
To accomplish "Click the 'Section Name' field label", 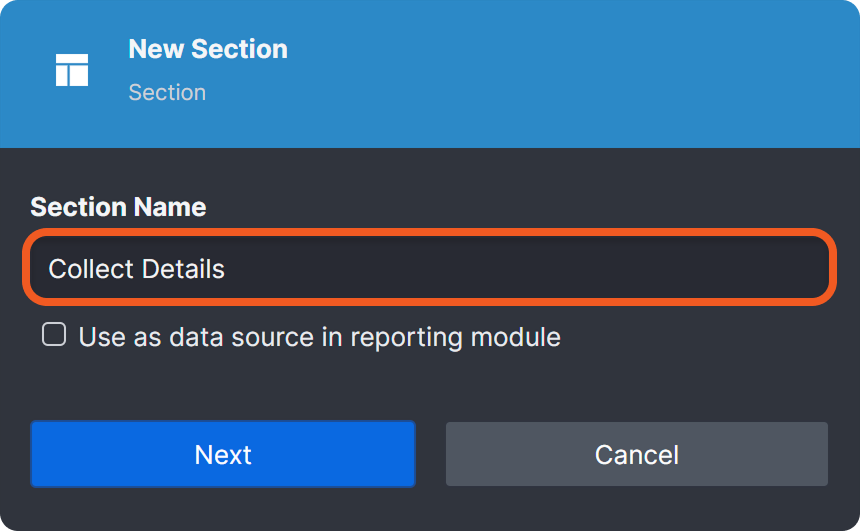I will pyautogui.click(x=118, y=207).
